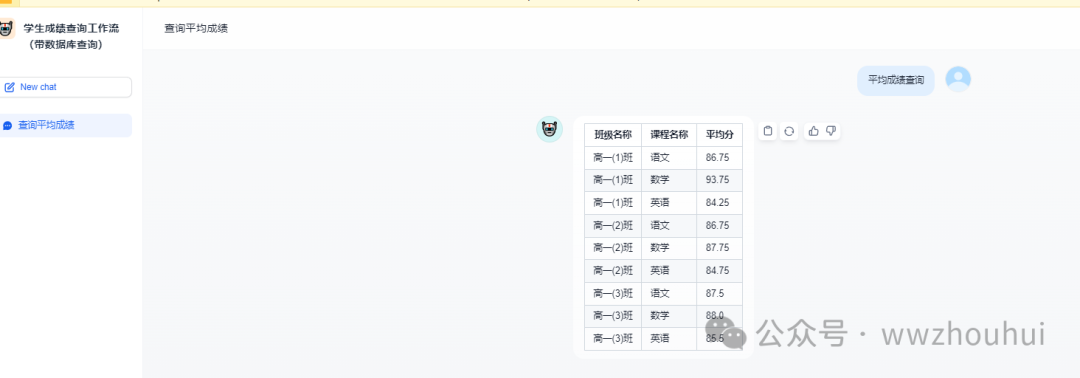Image resolution: width=1080 pixels, height=378 pixels.
Task: Click the 学生成绩查询工作流 app title
Action: (71, 28)
